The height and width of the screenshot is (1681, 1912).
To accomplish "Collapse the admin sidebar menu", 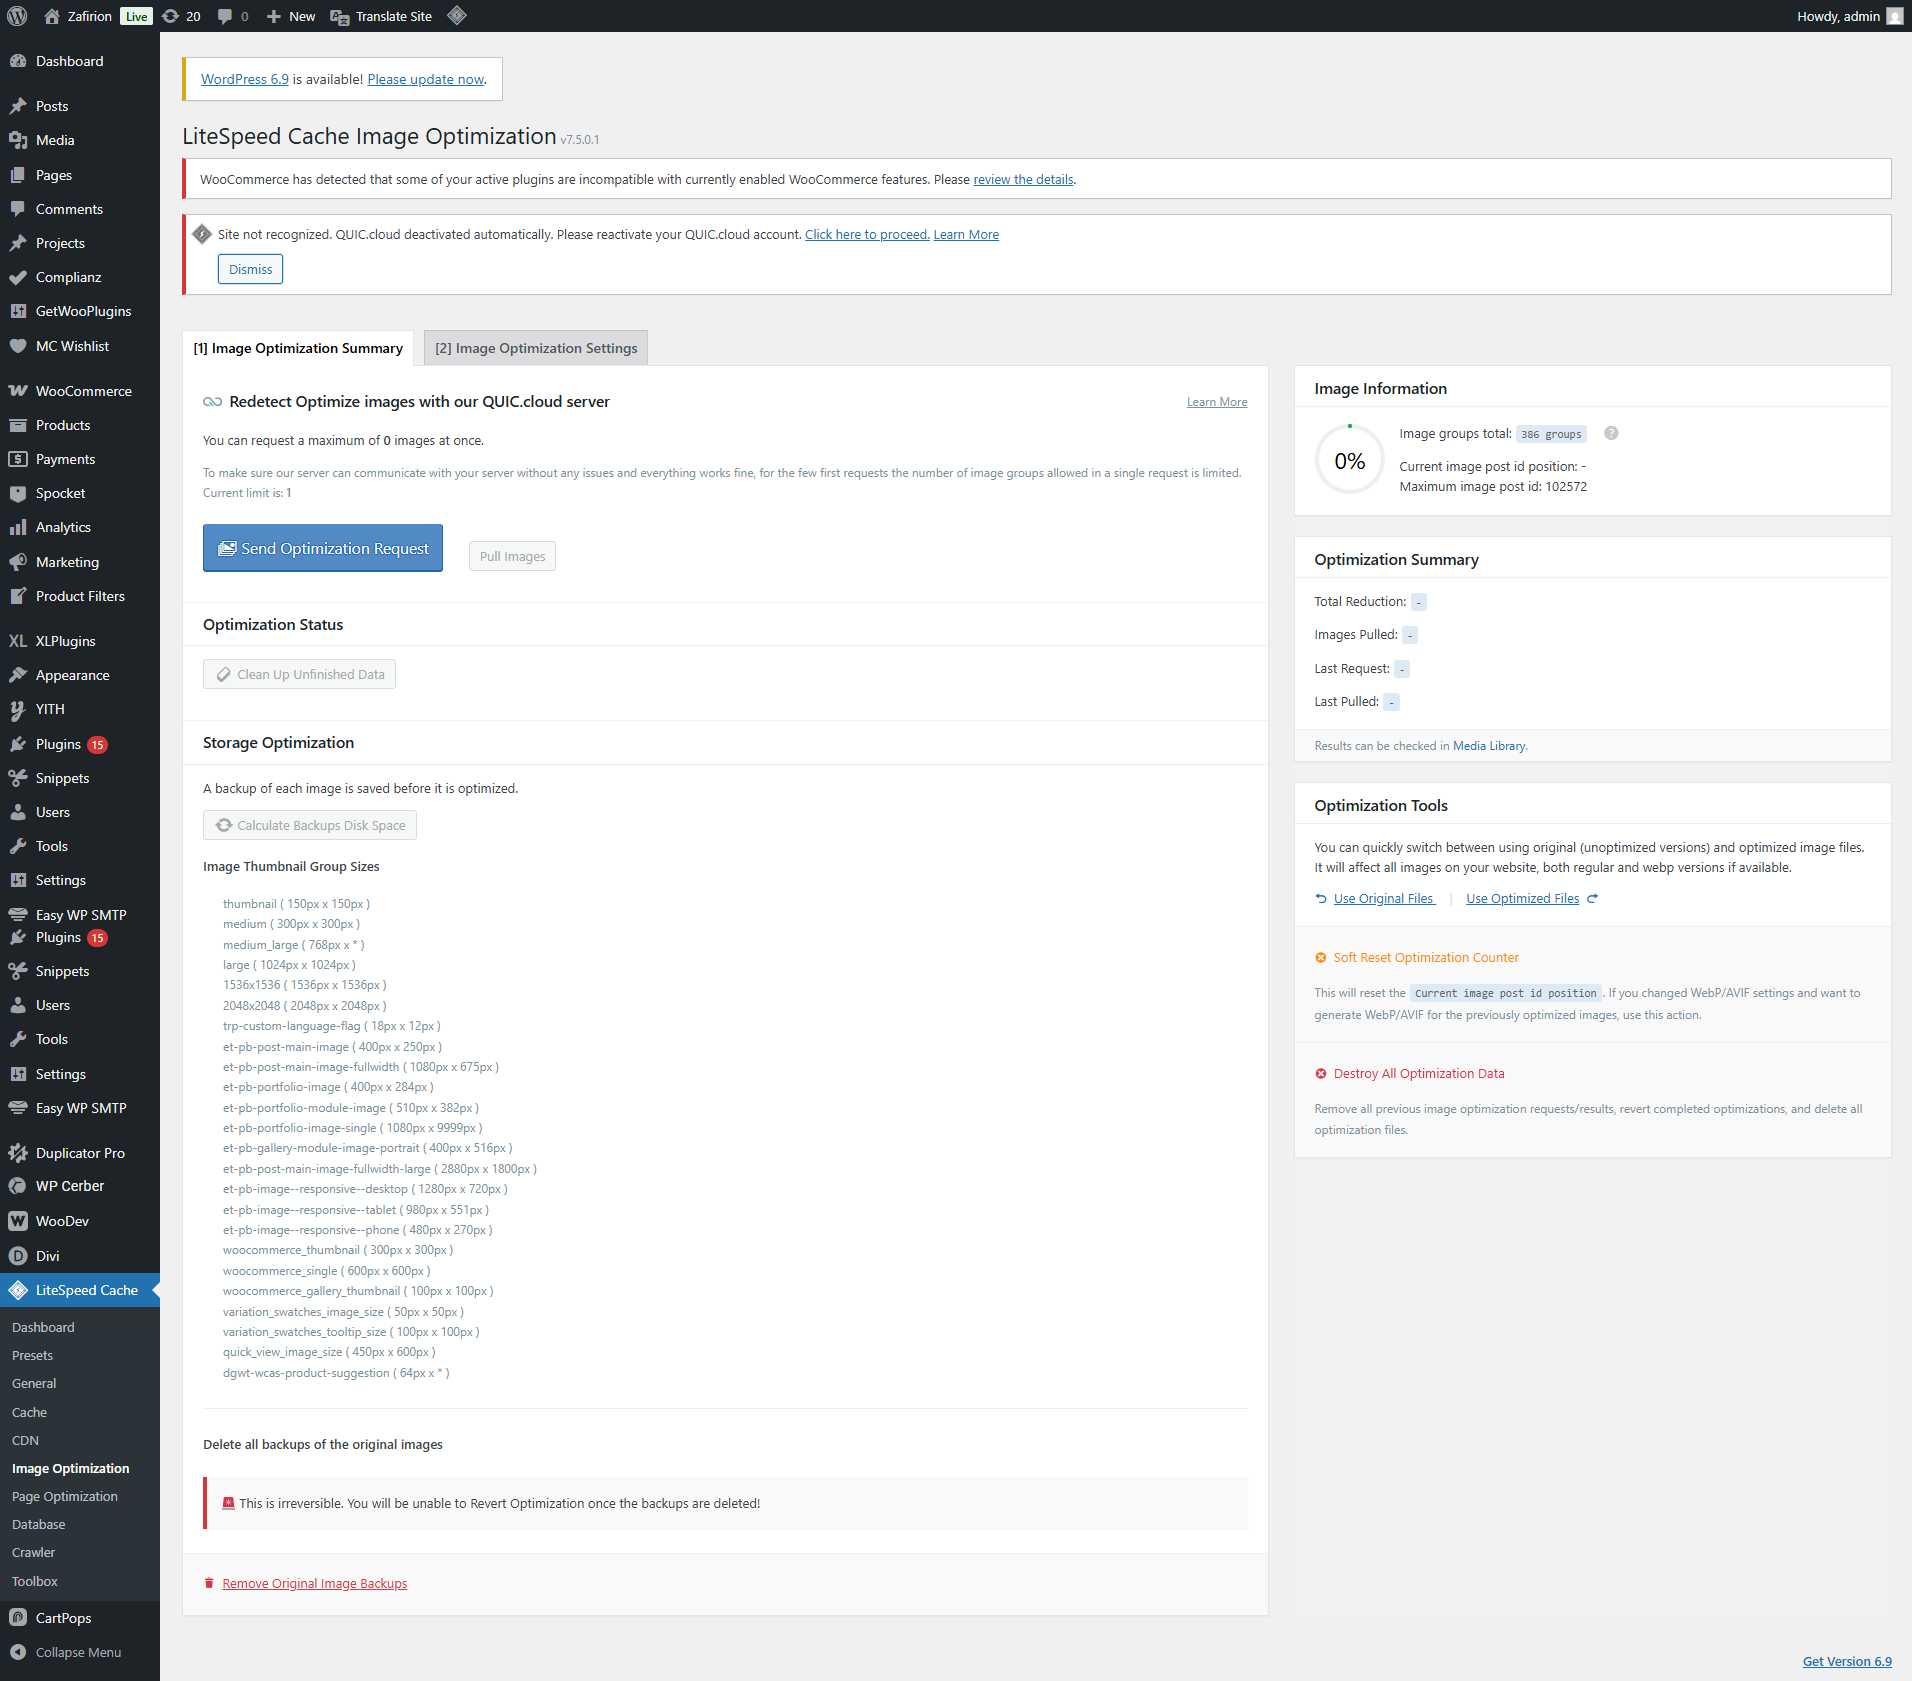I will click(78, 1652).
